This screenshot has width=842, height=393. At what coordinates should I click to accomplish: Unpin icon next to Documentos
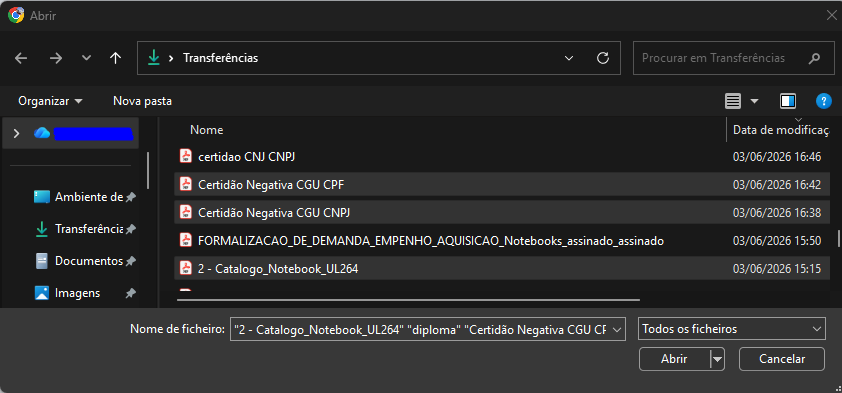click(130, 261)
